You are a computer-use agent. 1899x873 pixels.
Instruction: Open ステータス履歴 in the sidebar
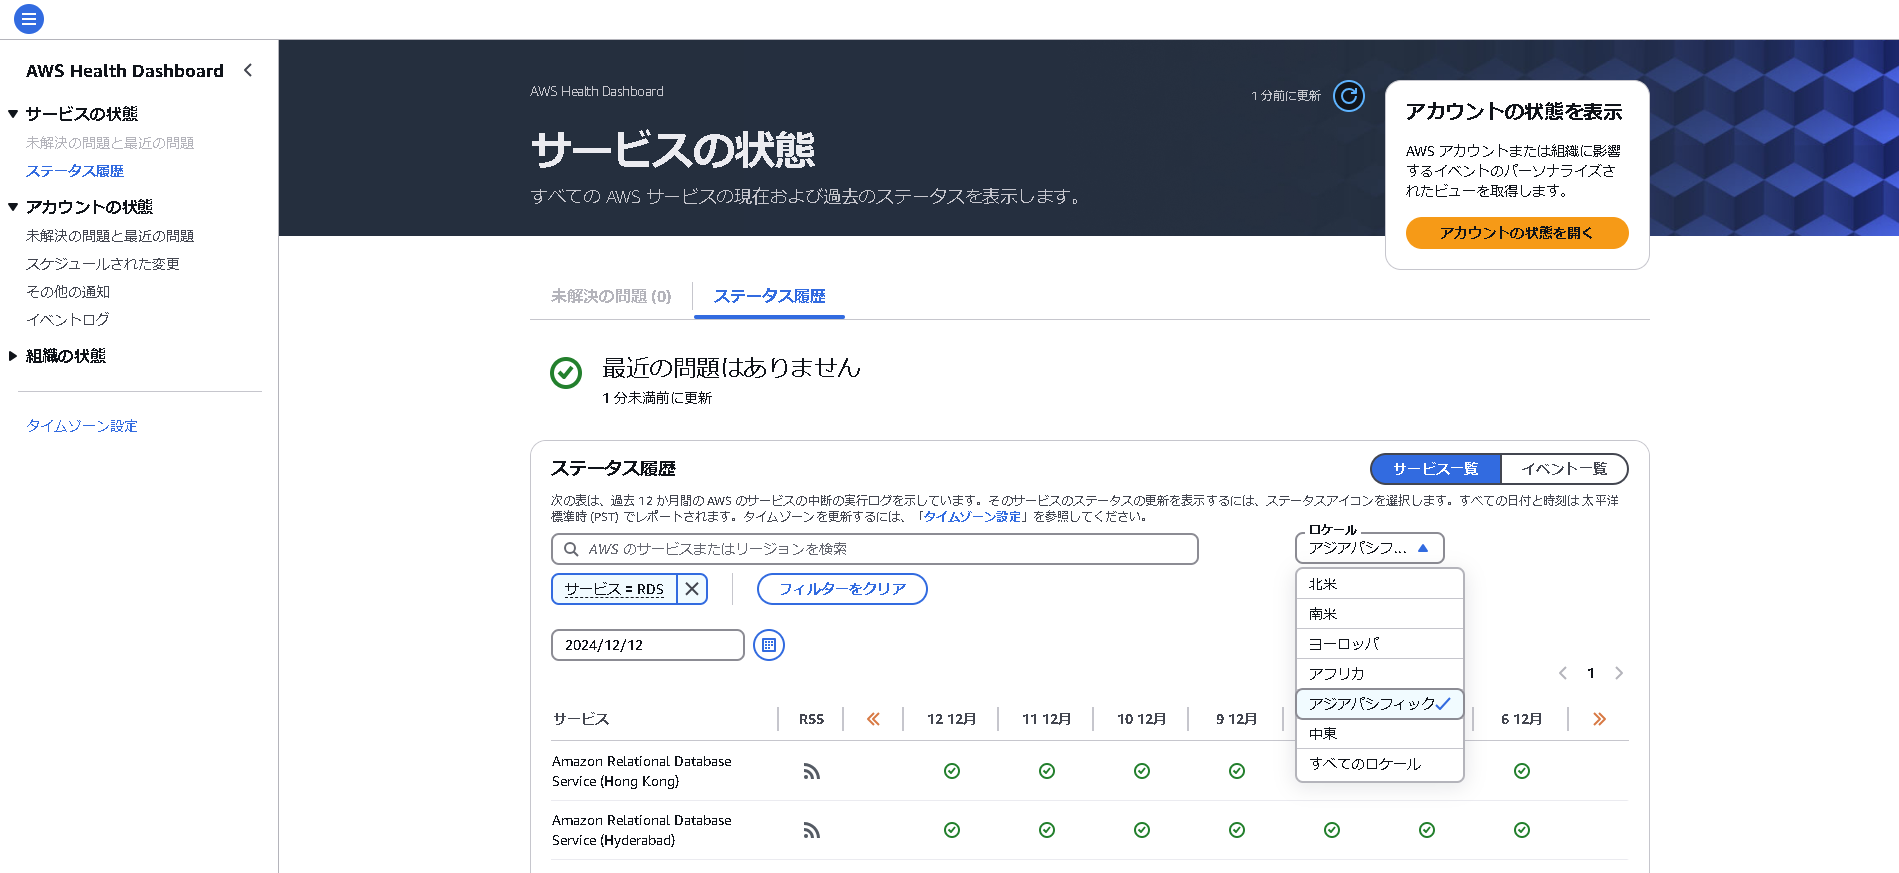tap(75, 171)
